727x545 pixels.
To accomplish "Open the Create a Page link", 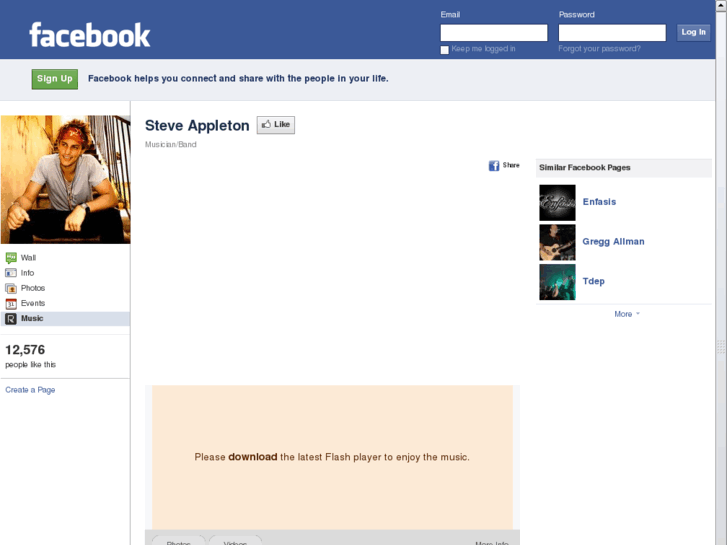I will click(x=30, y=390).
